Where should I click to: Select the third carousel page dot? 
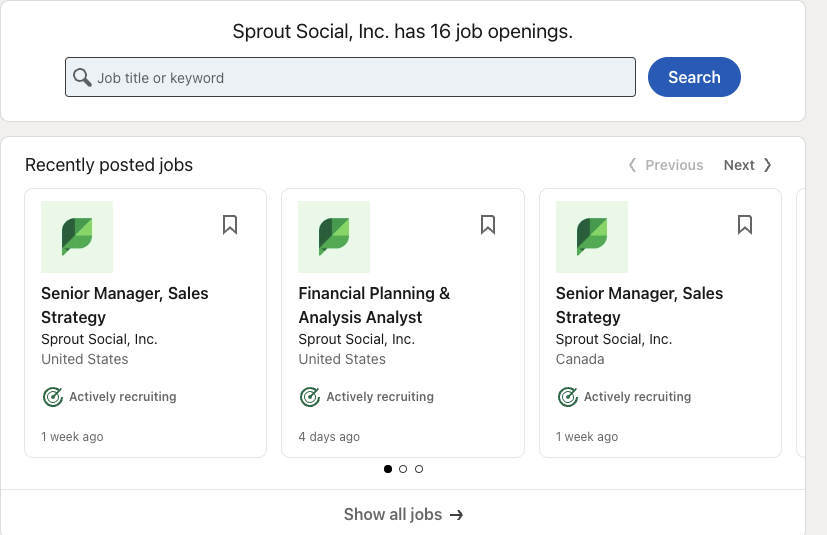click(419, 468)
